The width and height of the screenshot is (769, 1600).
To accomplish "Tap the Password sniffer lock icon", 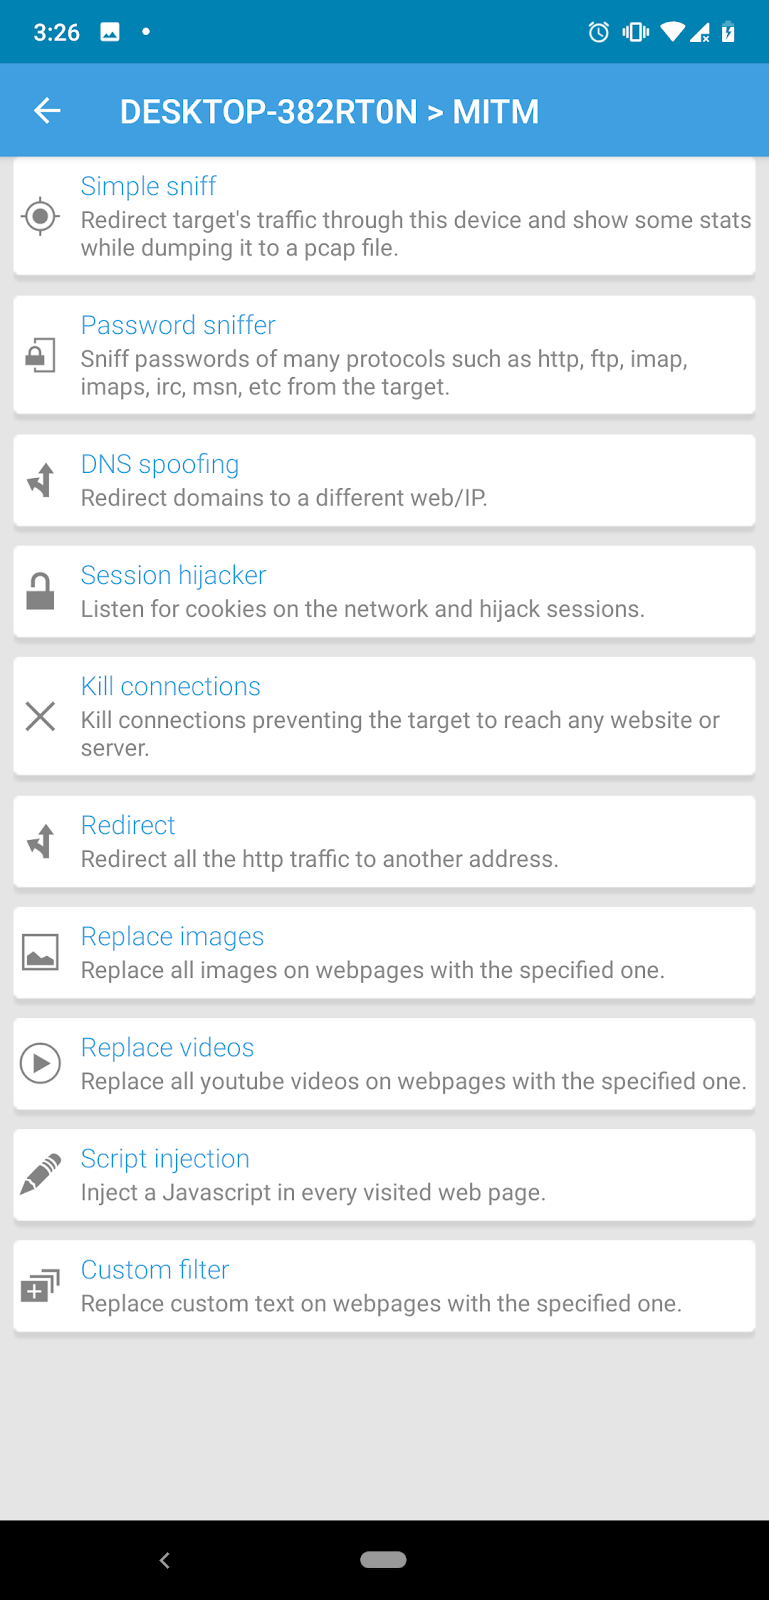I will tap(40, 355).
